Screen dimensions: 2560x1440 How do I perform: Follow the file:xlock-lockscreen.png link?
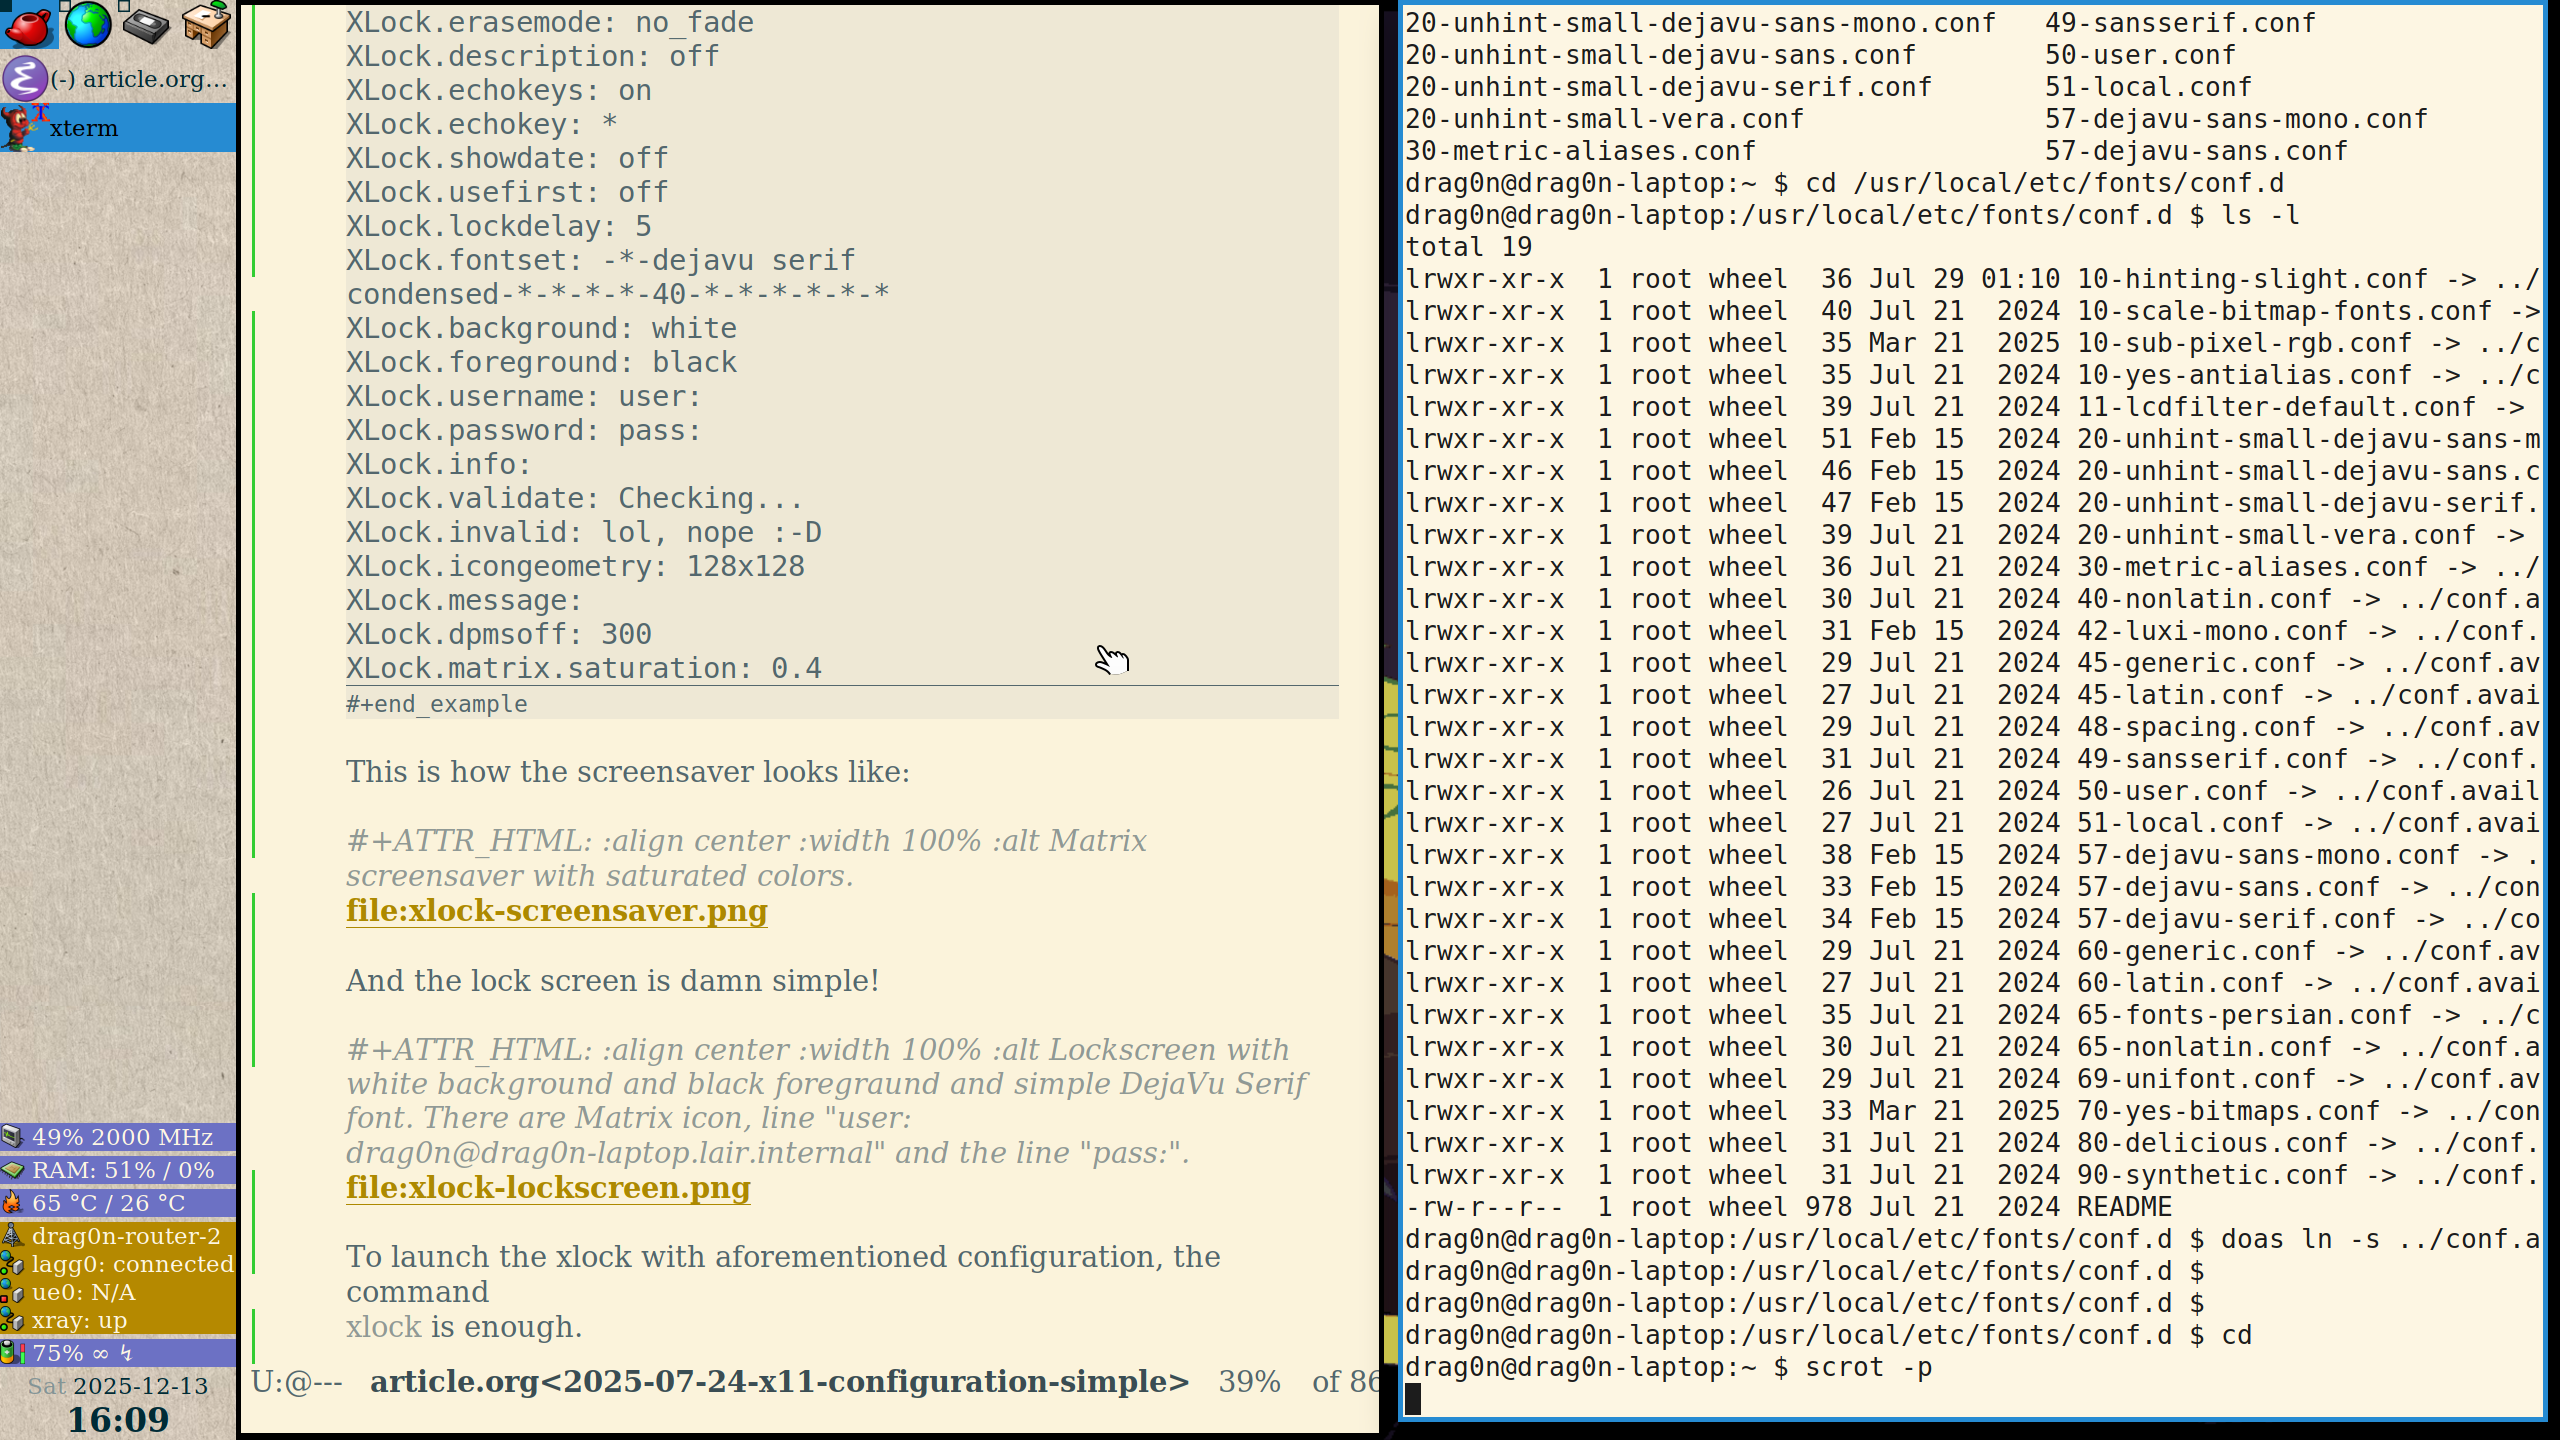pyautogui.click(x=548, y=1188)
